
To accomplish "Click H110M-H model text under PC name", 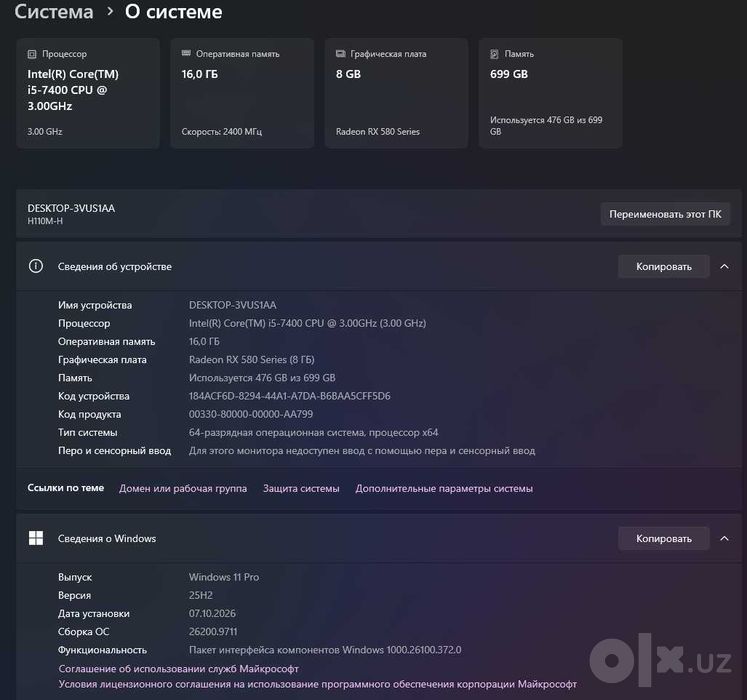I will 45,221.
